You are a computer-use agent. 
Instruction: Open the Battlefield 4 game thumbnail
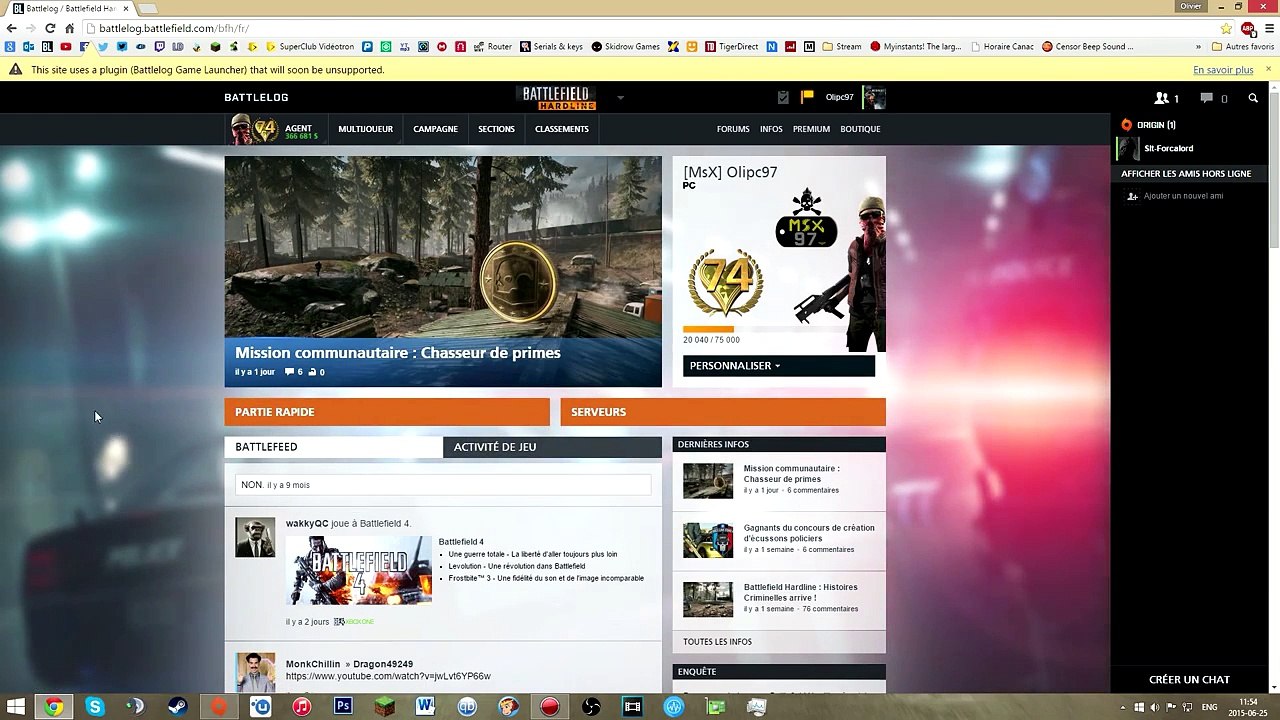[359, 571]
